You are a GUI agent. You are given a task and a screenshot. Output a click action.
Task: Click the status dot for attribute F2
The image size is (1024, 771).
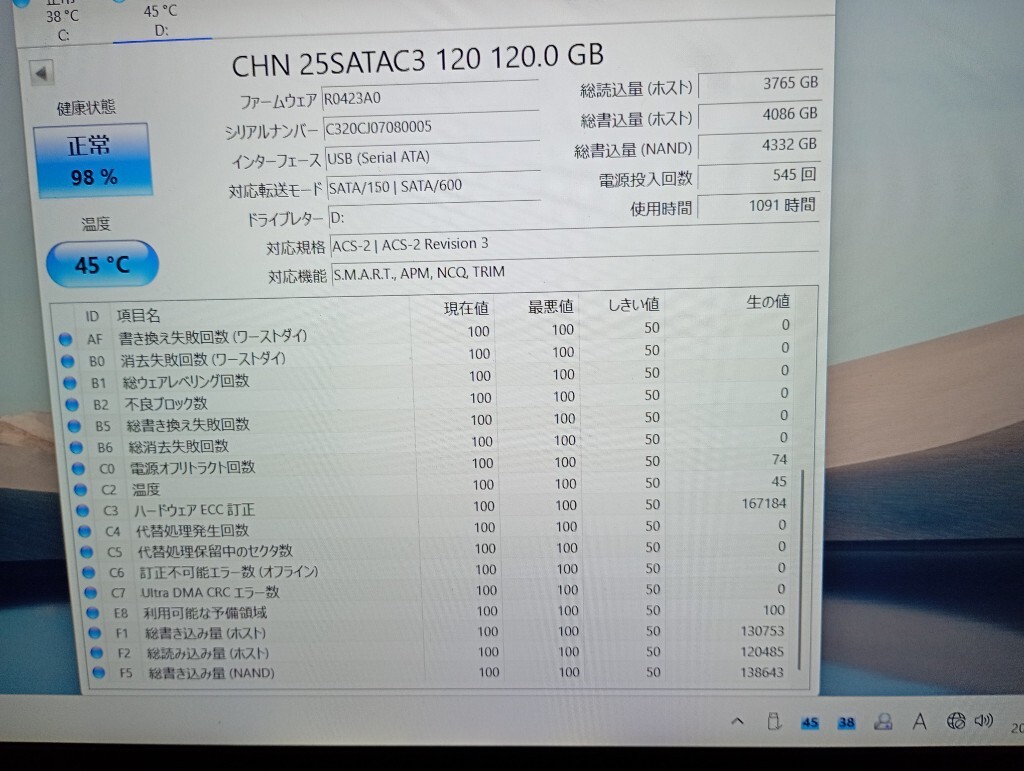pos(97,653)
